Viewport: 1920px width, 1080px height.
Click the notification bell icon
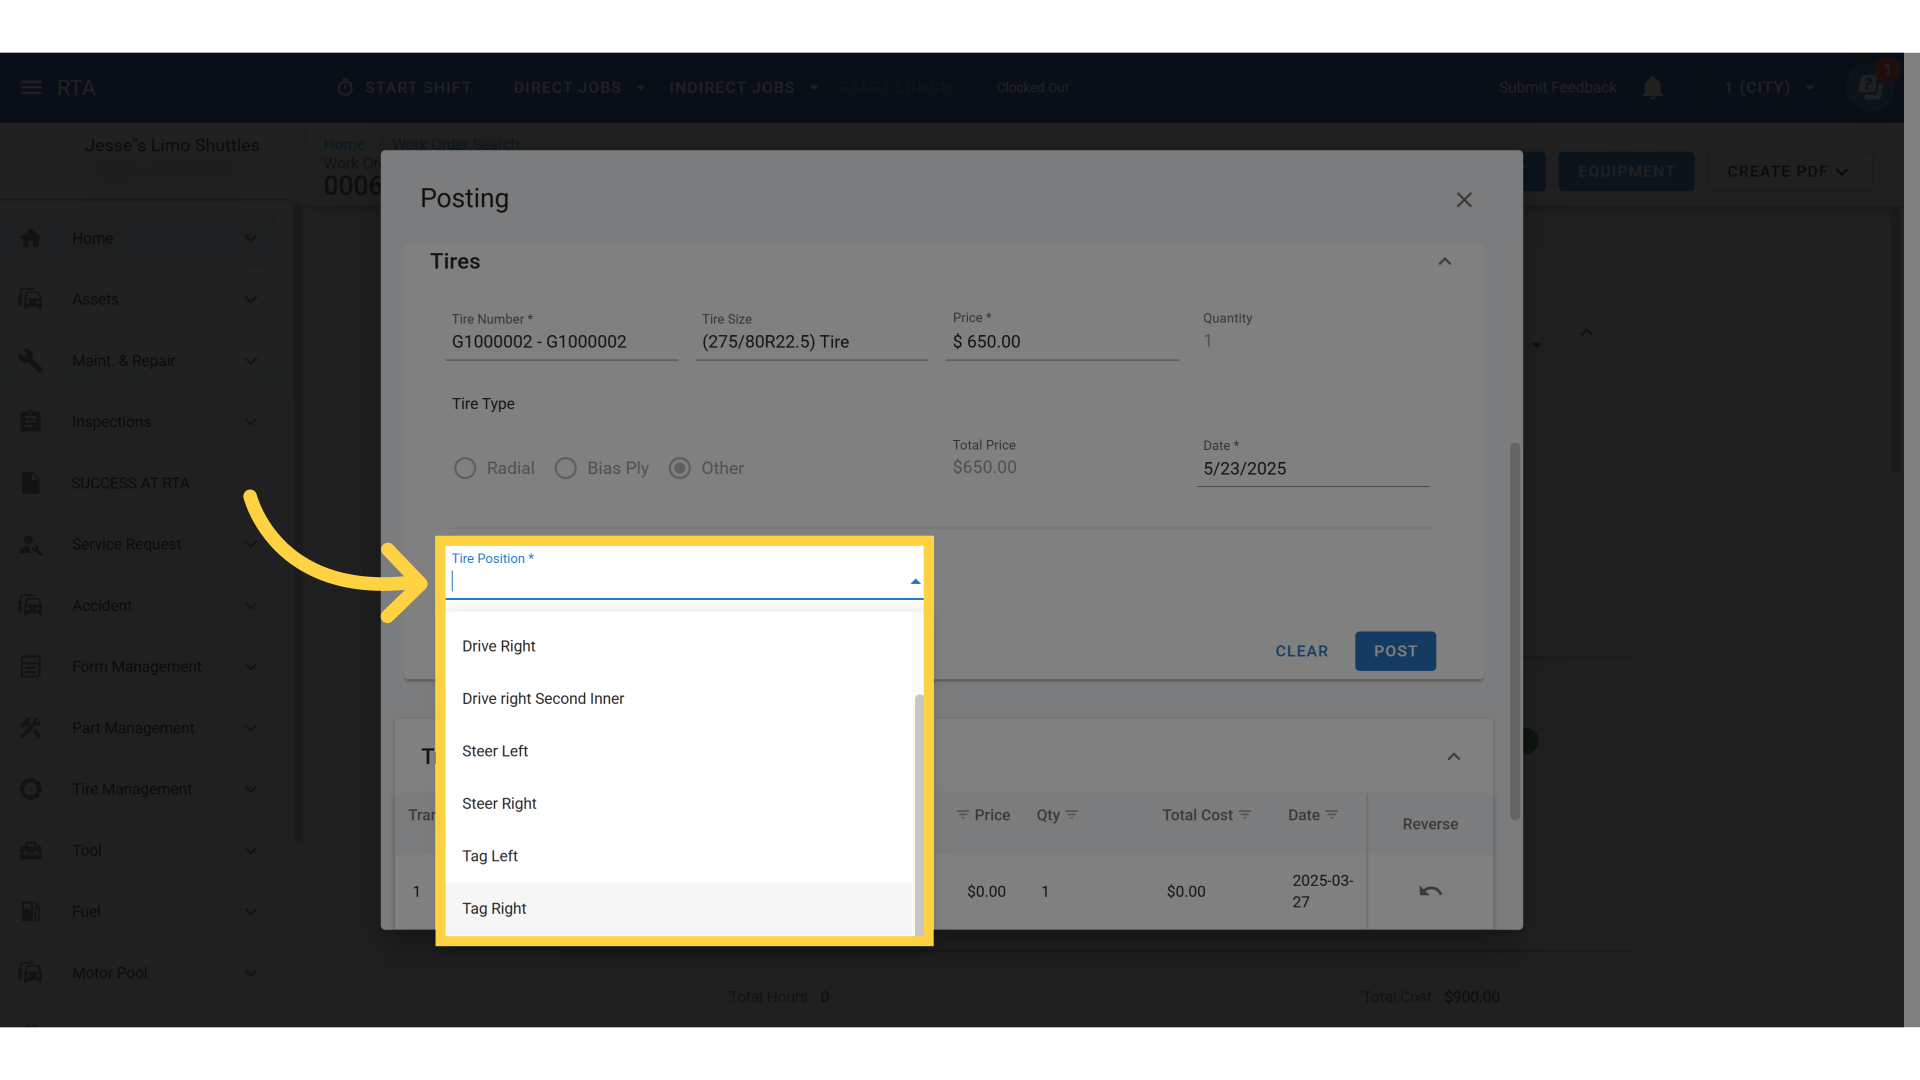point(1653,88)
